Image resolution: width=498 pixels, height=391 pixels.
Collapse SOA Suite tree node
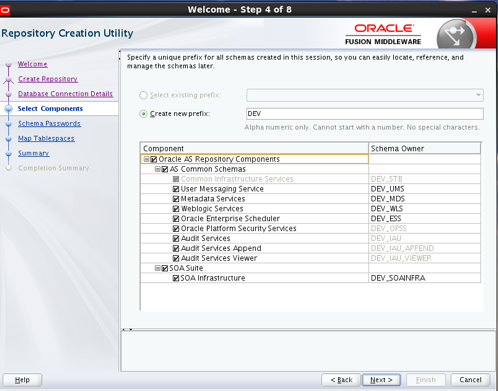[157, 268]
